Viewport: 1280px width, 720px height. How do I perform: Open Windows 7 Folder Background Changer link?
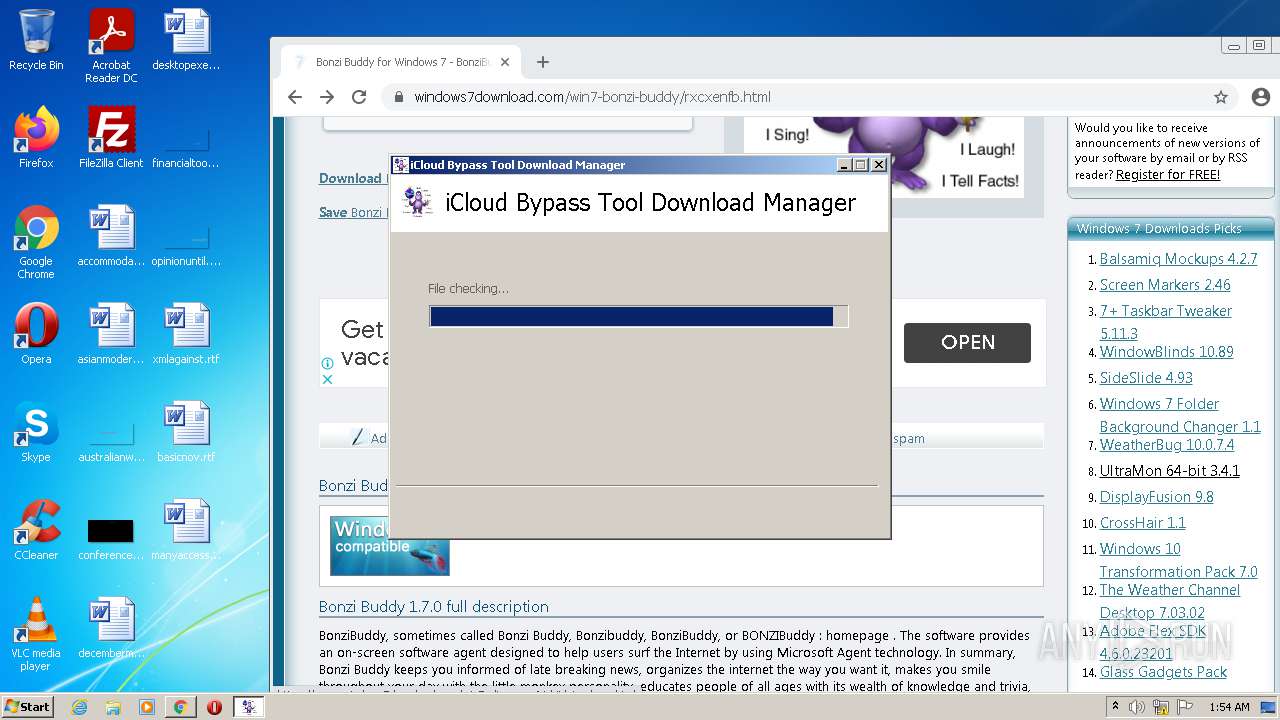point(1180,415)
